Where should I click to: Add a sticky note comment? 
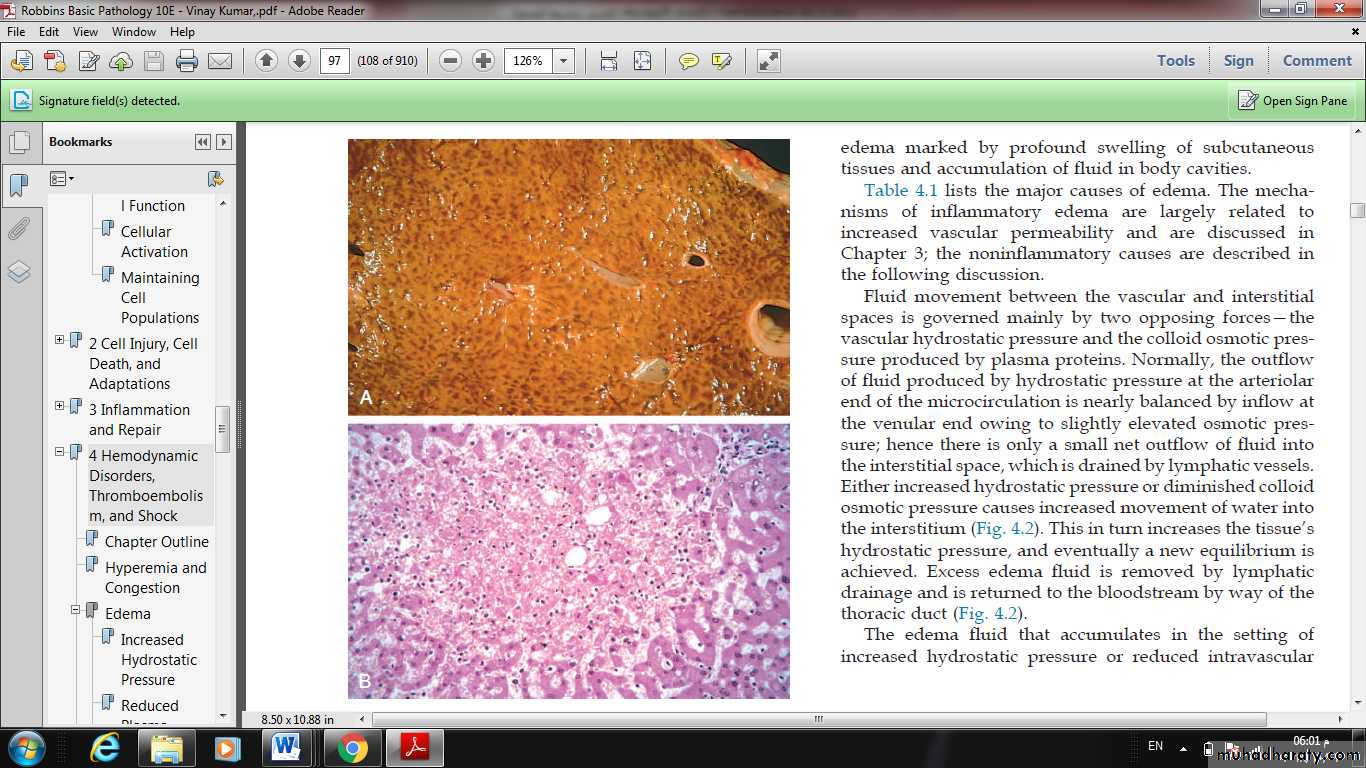(688, 61)
